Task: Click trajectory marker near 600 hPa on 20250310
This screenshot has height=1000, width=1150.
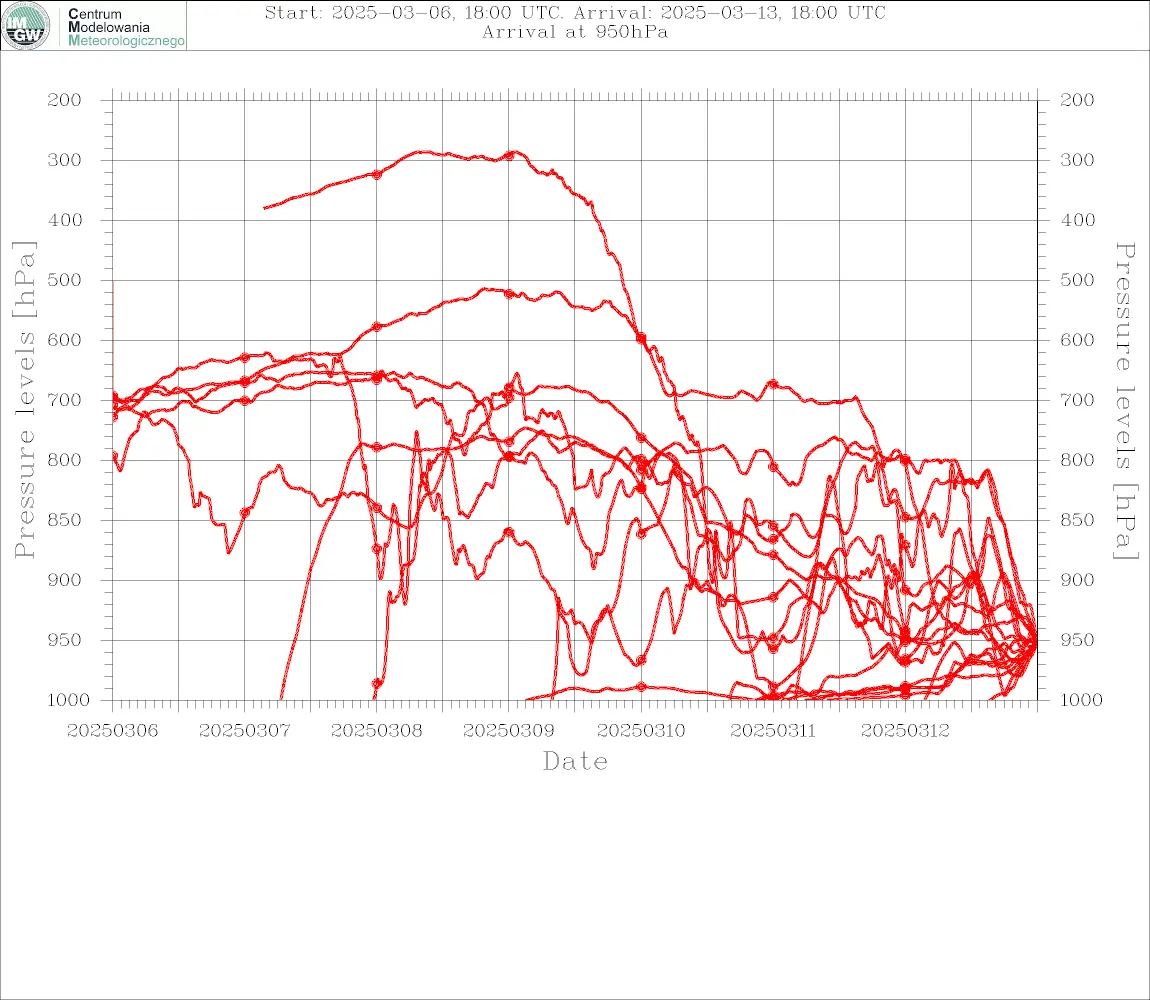Action: click(x=641, y=338)
